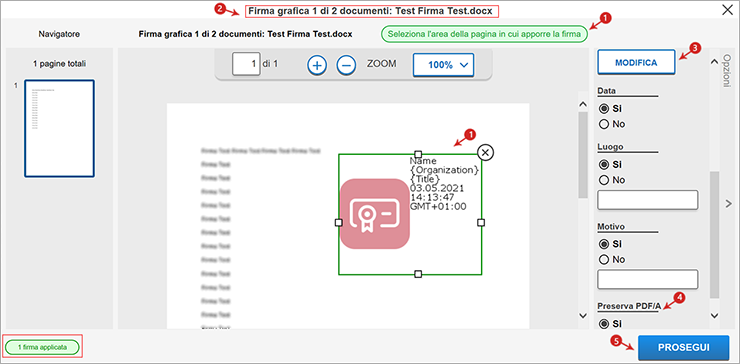Click the PROSEGUI button

tap(683, 347)
